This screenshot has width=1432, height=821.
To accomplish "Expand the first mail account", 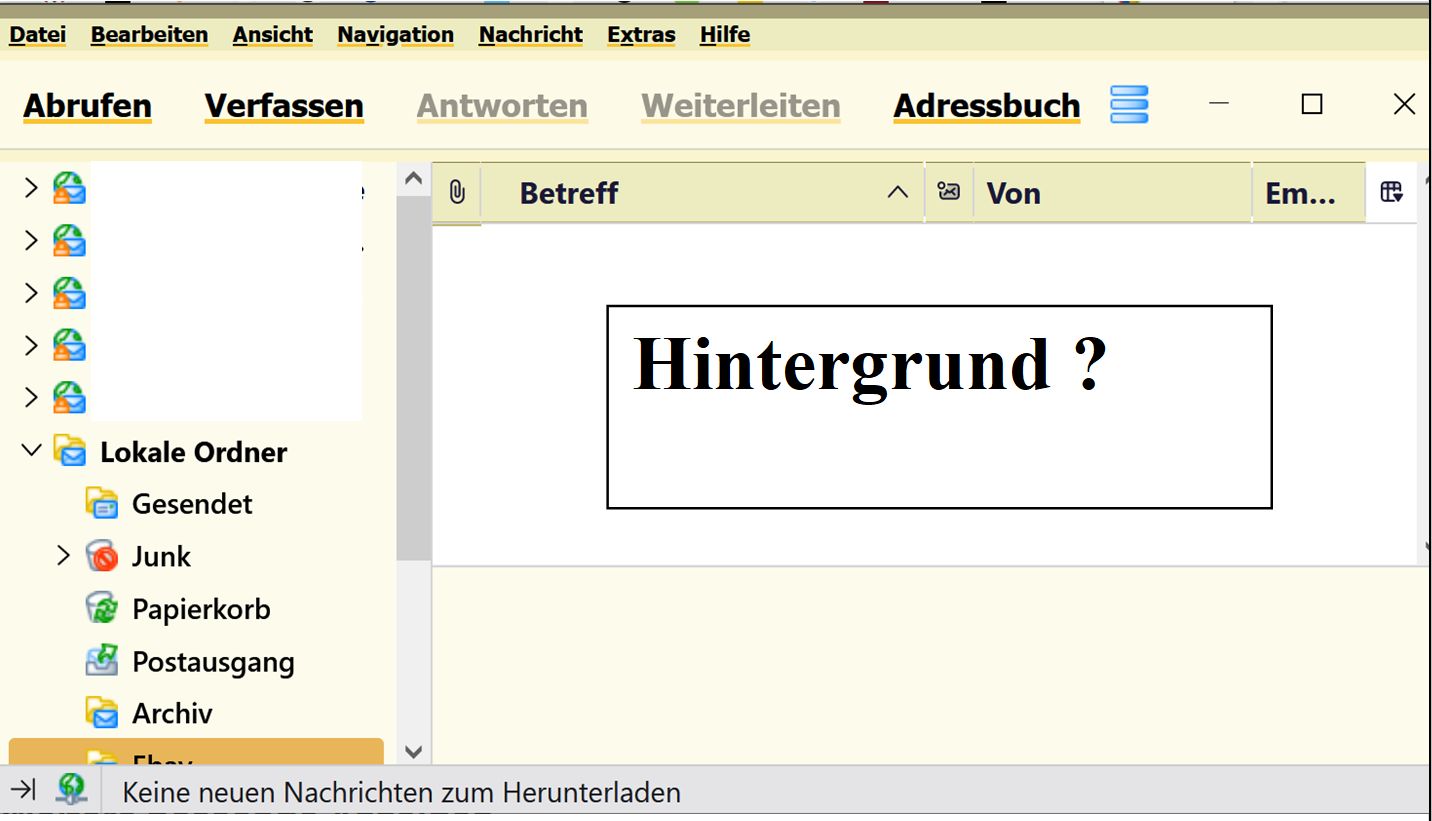I will pos(31,188).
